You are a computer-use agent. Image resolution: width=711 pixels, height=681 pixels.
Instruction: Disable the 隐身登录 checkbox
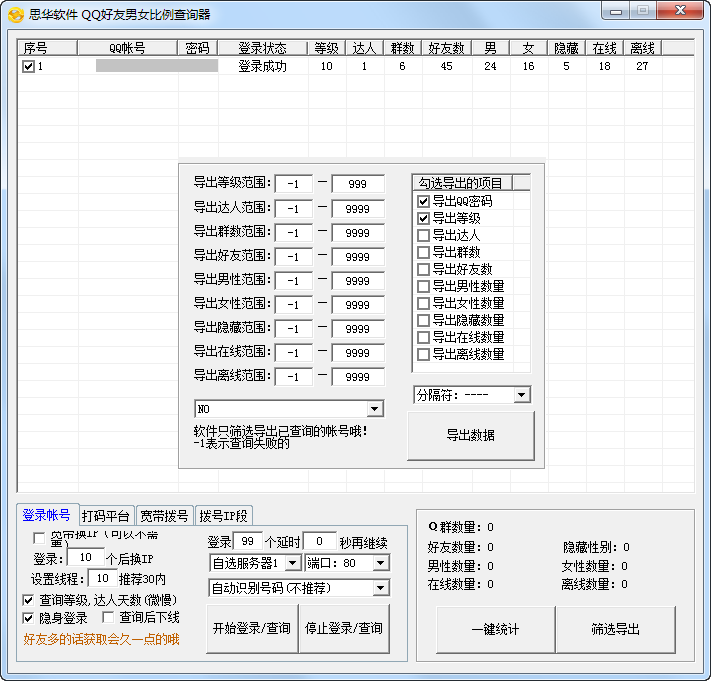29,618
